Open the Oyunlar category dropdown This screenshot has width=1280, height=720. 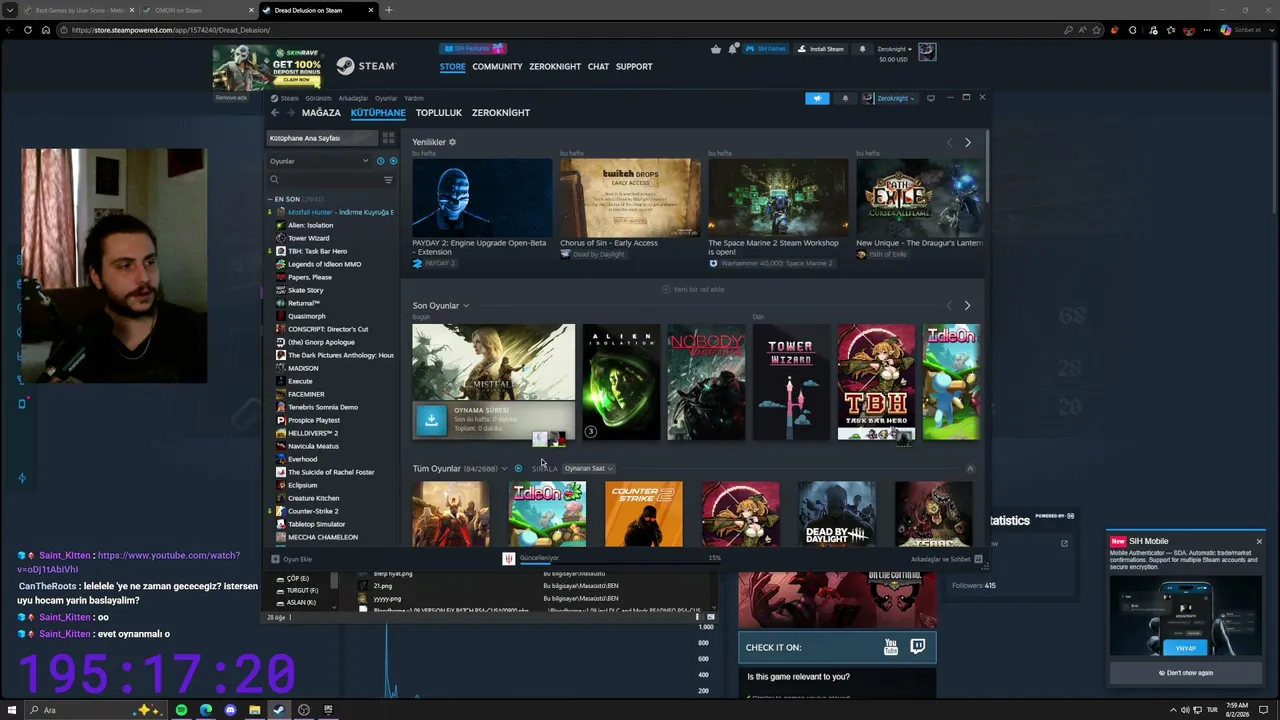coord(319,161)
